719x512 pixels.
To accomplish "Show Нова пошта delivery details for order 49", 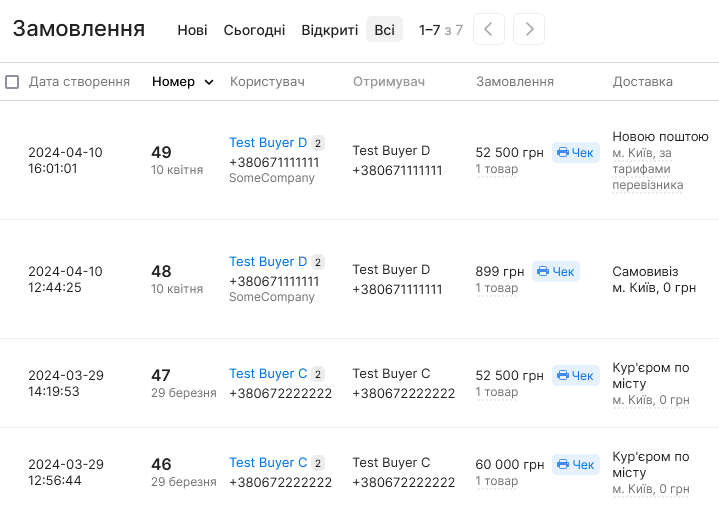I will tap(647, 169).
